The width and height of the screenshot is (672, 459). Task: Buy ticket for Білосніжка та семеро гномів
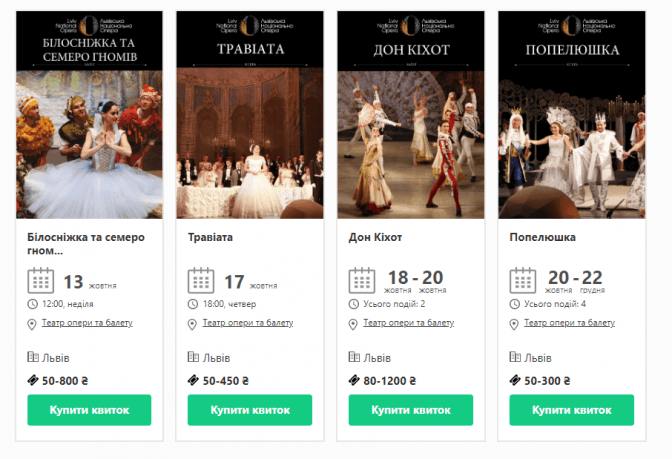88,410
